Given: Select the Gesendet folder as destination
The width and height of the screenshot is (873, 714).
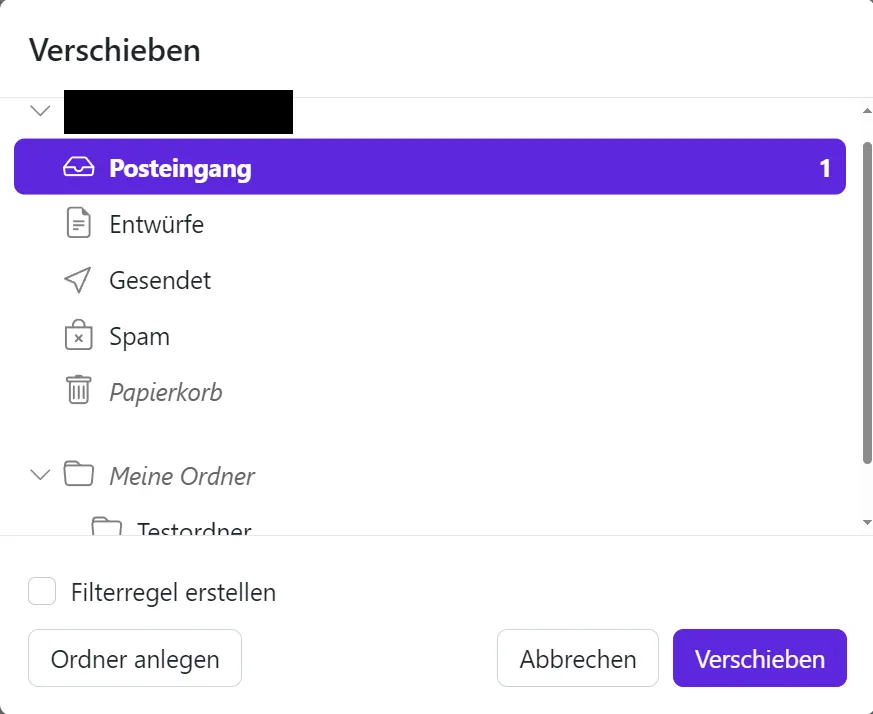Looking at the screenshot, I should (160, 280).
